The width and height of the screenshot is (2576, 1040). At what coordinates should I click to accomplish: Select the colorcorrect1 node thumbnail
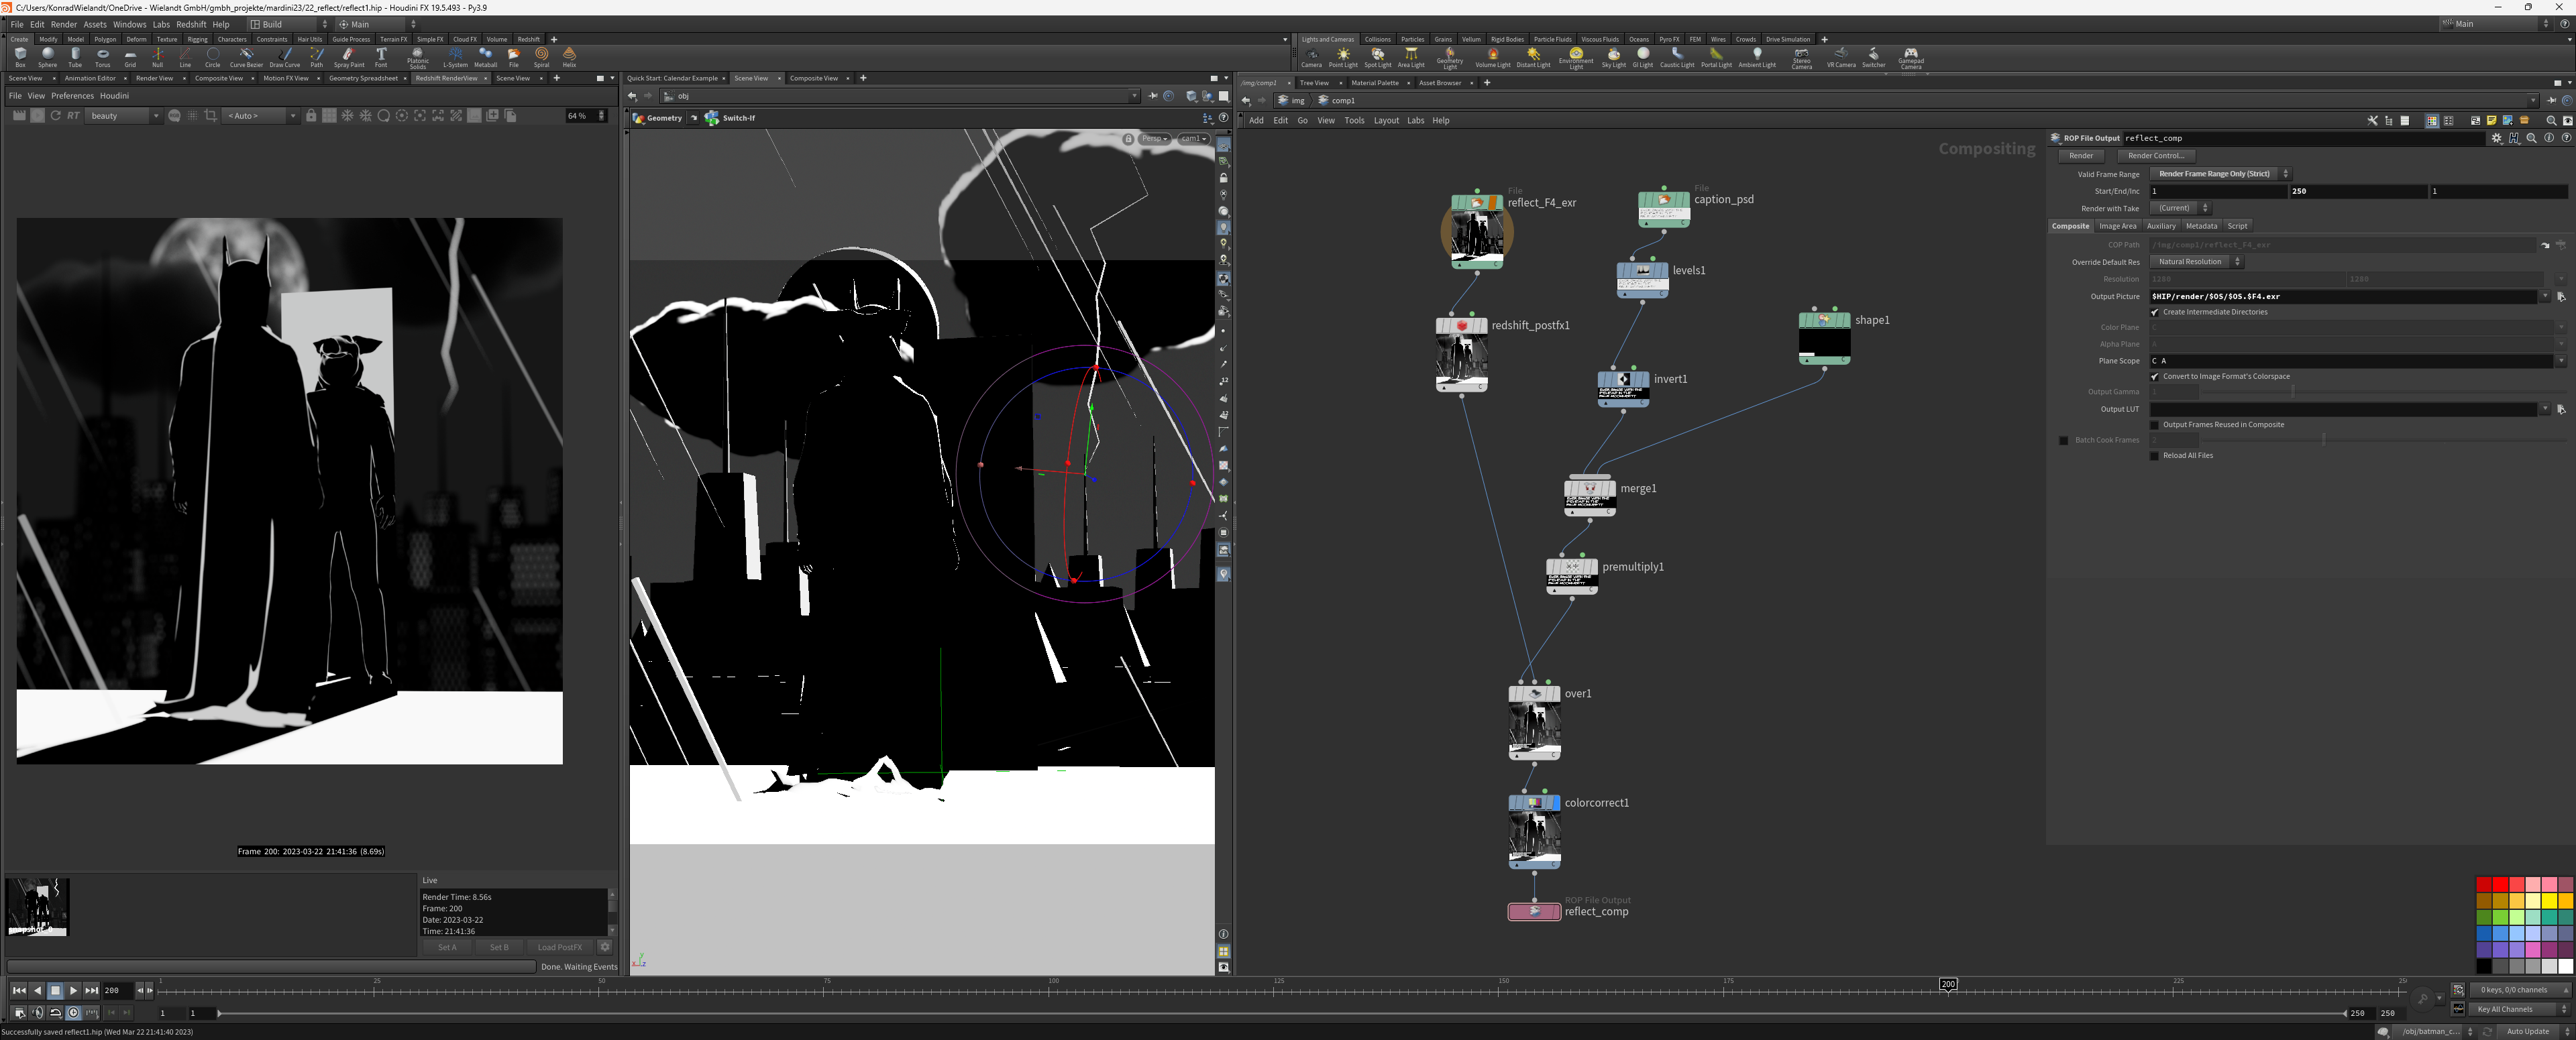[1534, 836]
